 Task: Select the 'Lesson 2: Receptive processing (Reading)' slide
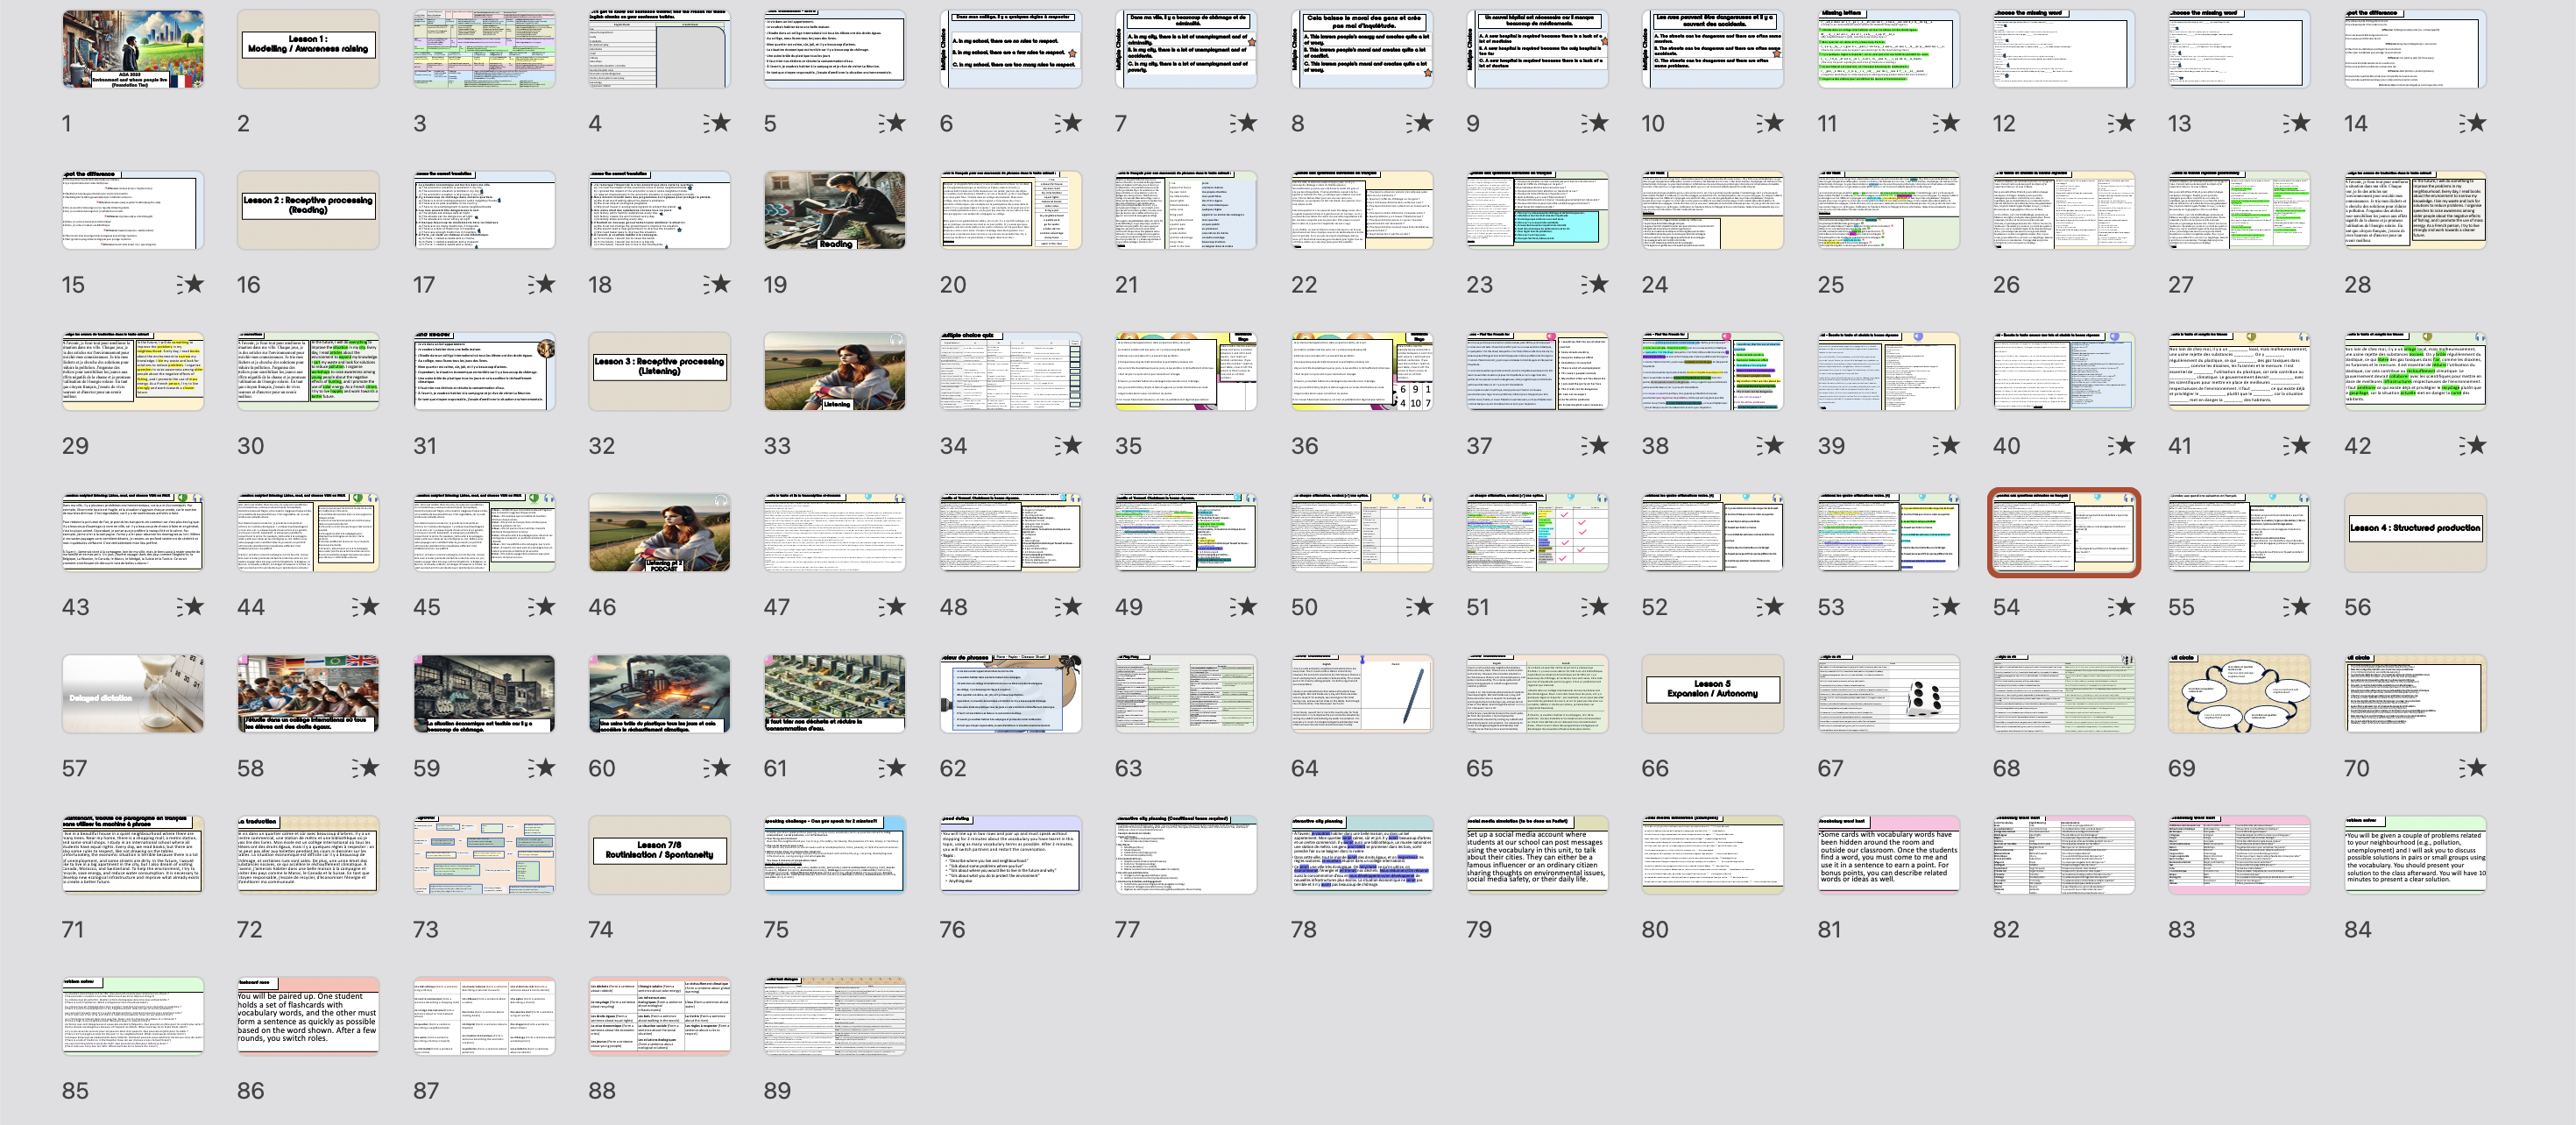pyautogui.click(x=308, y=210)
